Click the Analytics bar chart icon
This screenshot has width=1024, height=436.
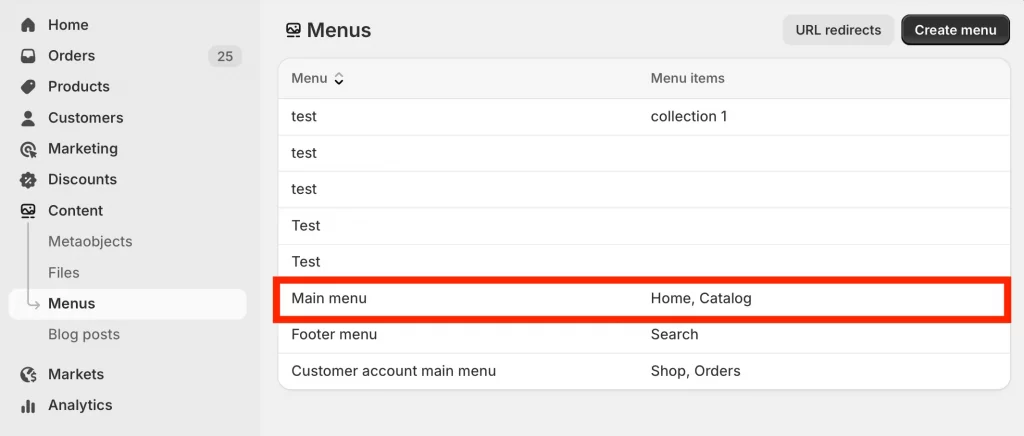tap(28, 406)
